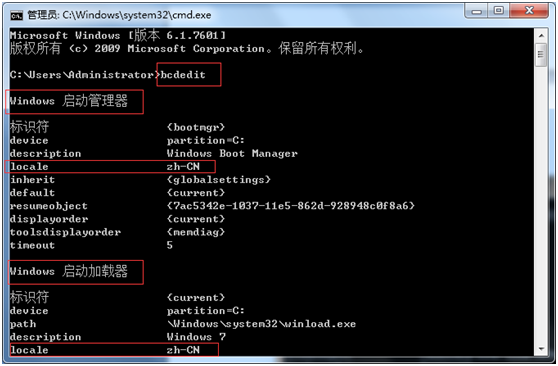Click the scrollbar track below the thumb
This screenshot has width=558, height=366.
pos(541,203)
